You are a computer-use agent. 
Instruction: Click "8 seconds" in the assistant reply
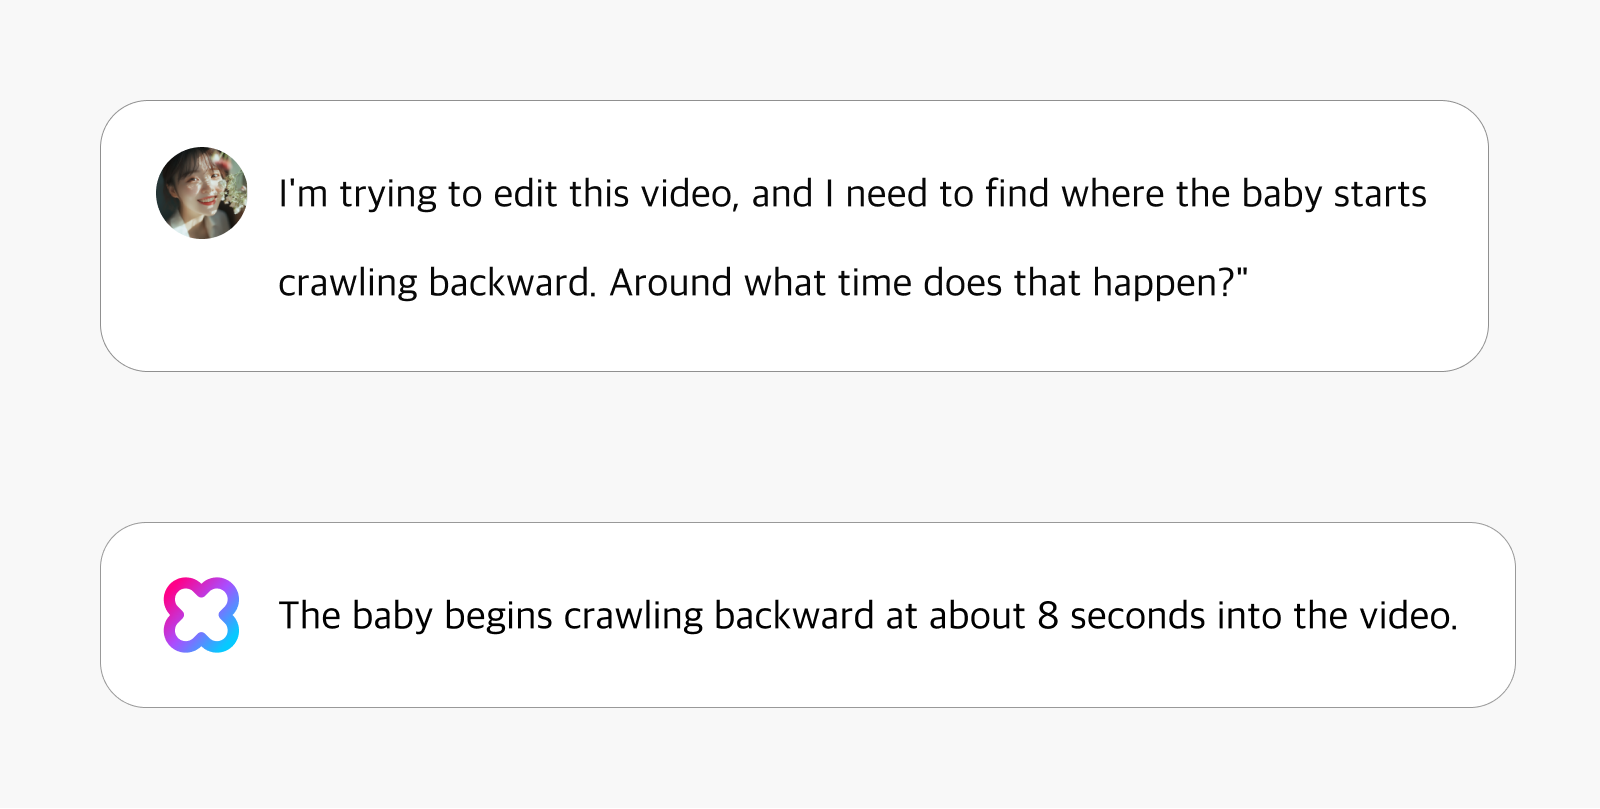[x=1121, y=616]
